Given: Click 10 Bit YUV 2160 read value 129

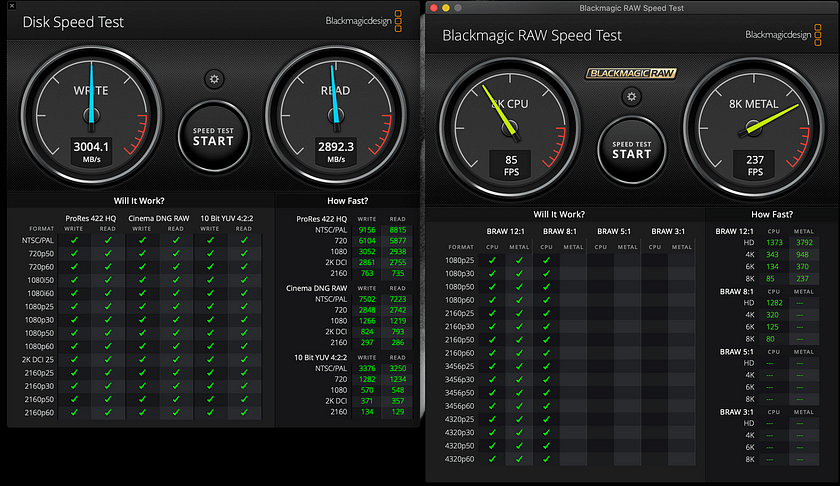Looking at the screenshot, I should coord(398,412).
